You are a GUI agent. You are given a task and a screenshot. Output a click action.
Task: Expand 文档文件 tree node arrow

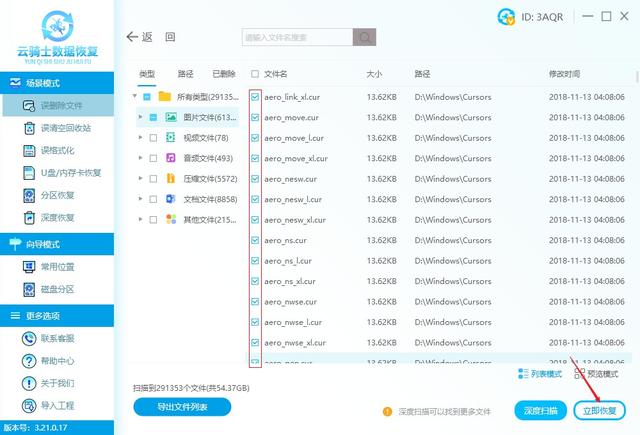coord(140,199)
